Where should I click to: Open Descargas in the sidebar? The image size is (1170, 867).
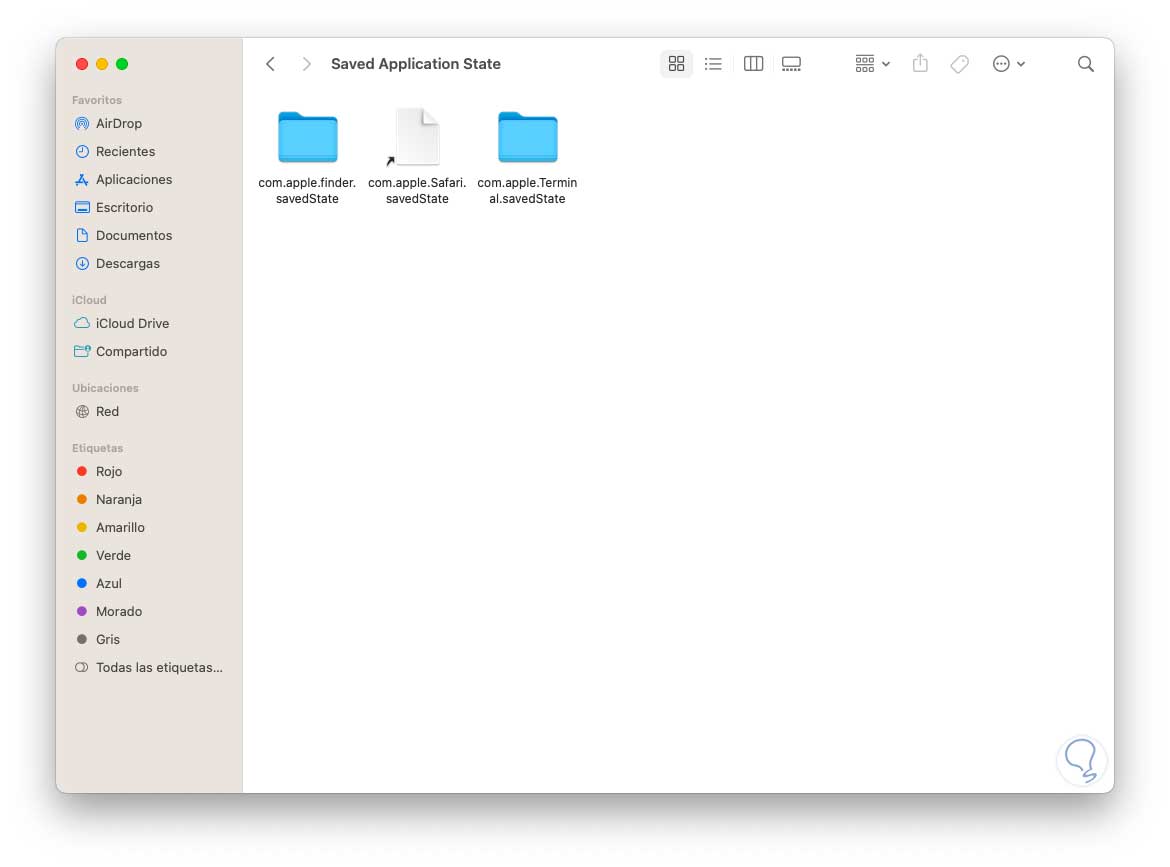pos(149,263)
